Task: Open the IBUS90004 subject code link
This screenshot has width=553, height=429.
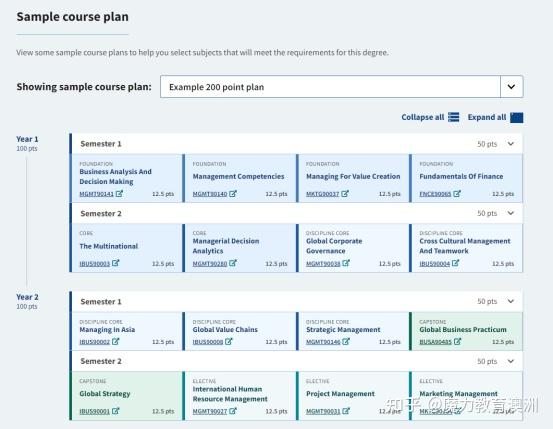Action: pos(434,264)
